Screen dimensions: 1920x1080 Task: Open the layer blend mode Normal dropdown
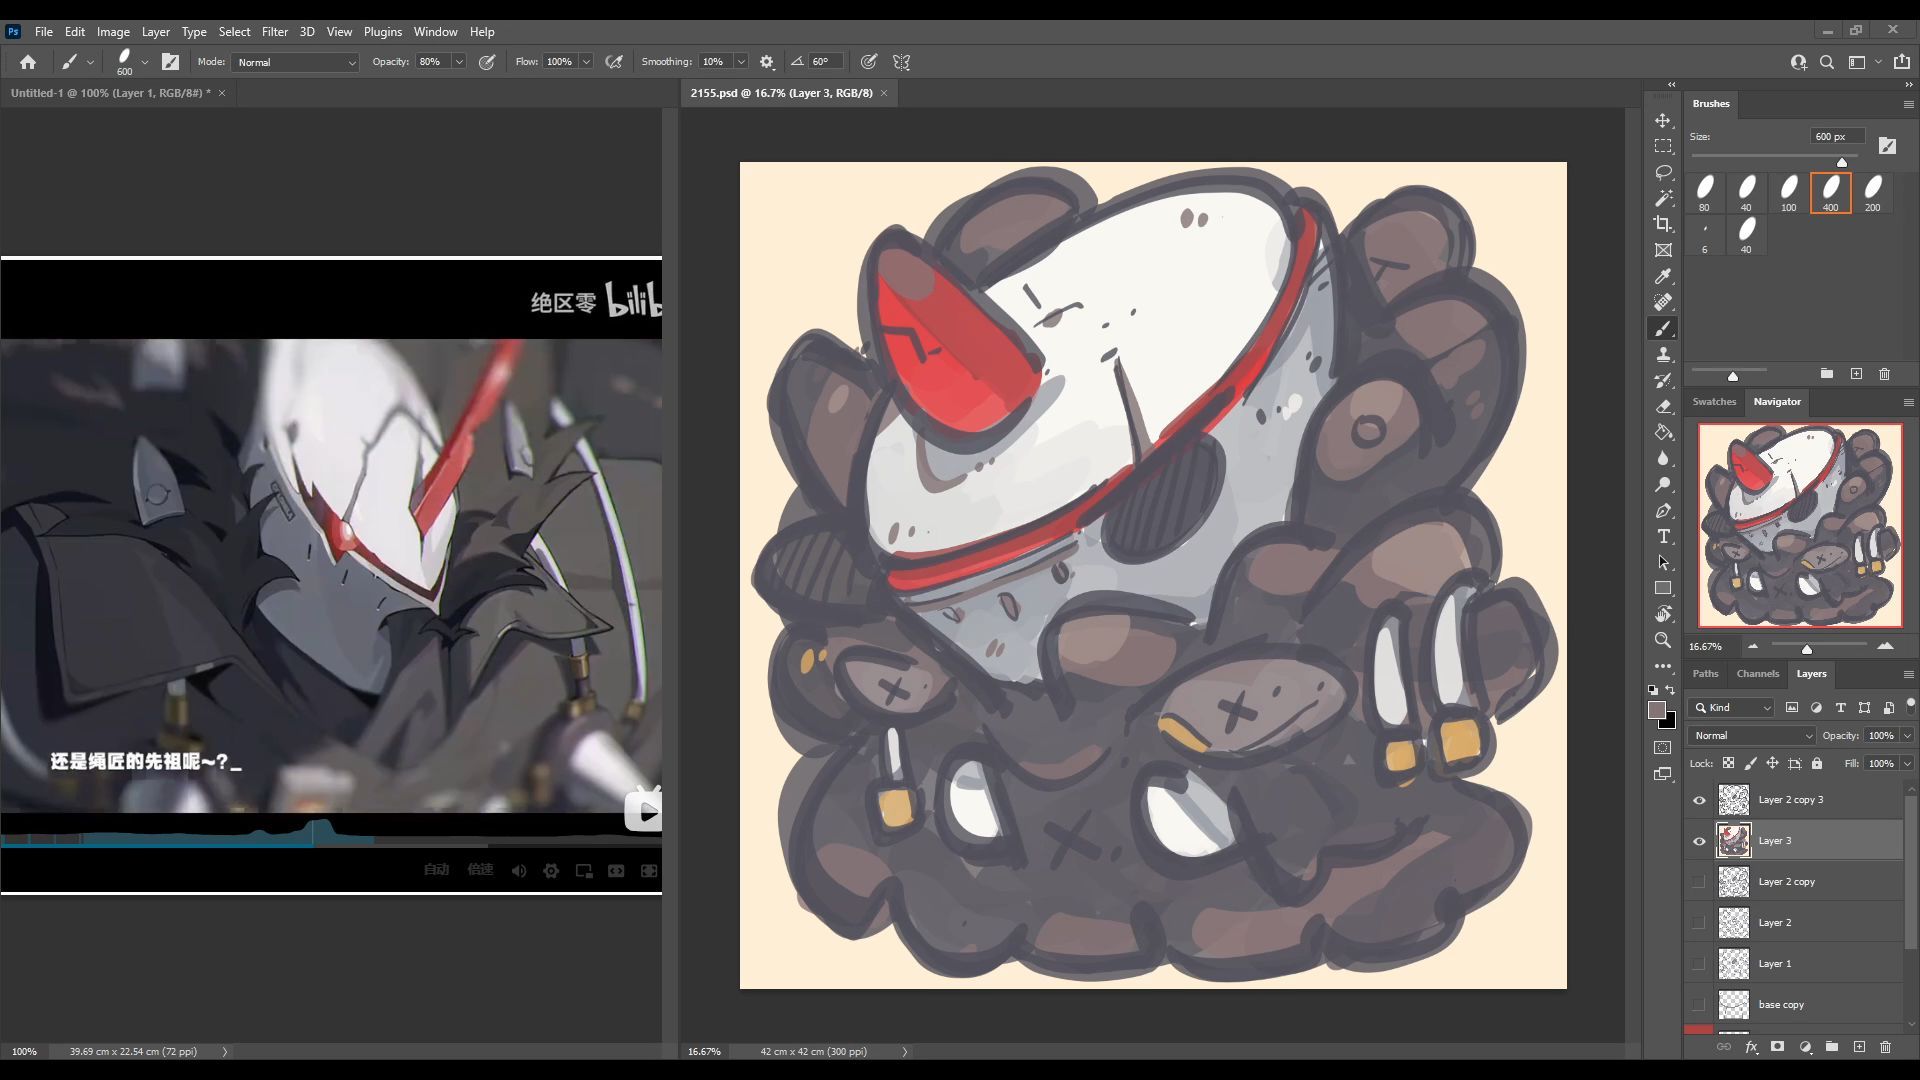pos(1752,735)
